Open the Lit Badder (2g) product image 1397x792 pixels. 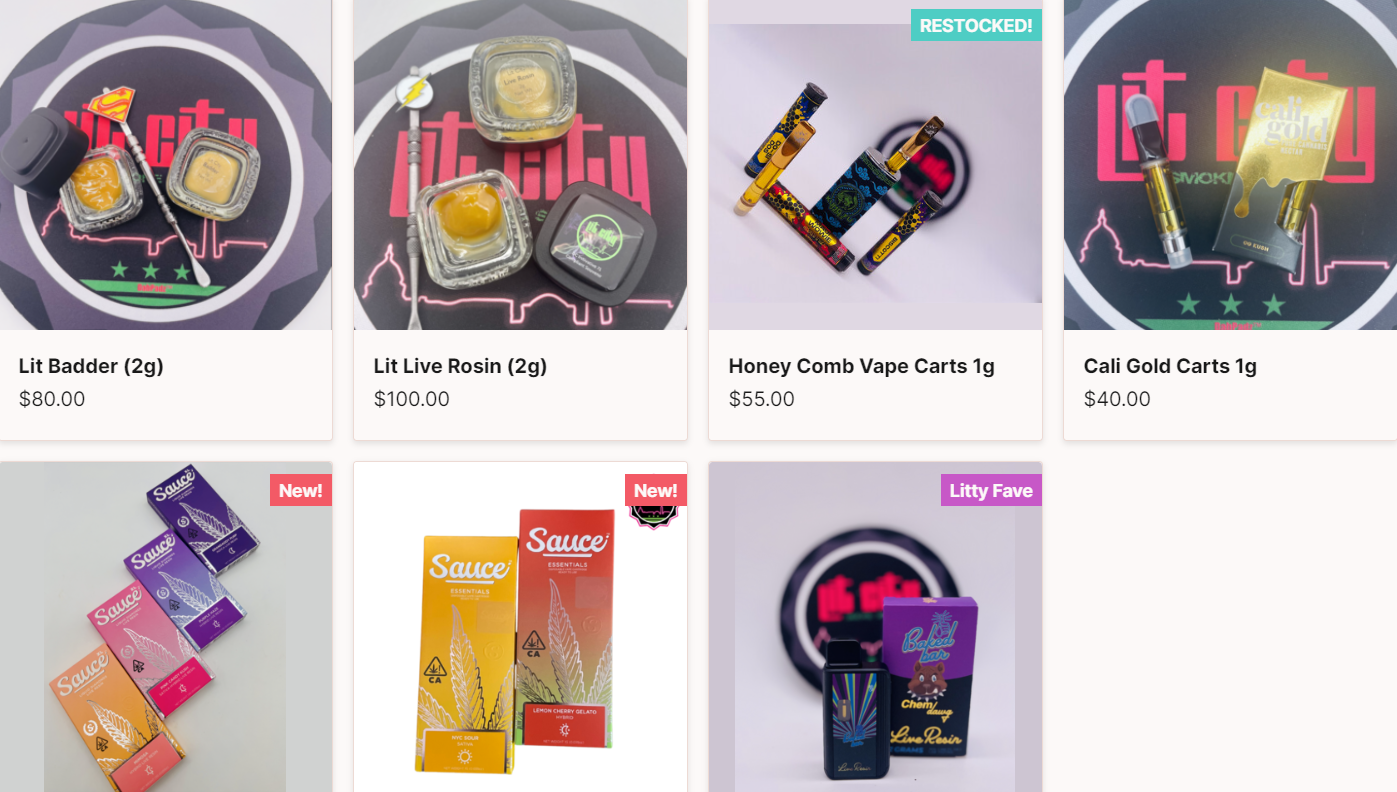pyautogui.click(x=166, y=165)
